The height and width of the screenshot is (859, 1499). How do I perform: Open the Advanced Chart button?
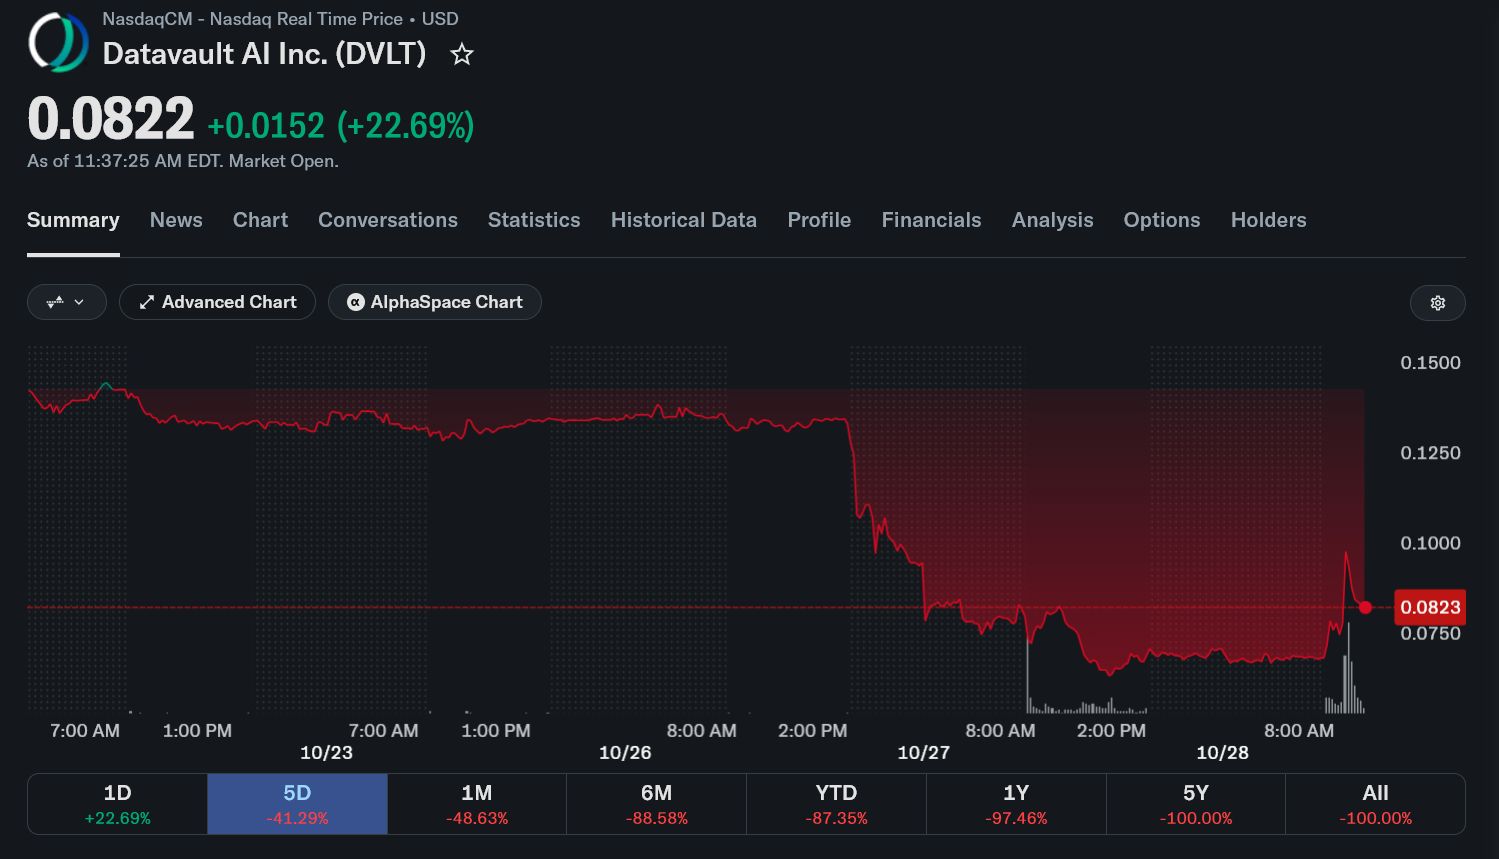[x=217, y=302]
